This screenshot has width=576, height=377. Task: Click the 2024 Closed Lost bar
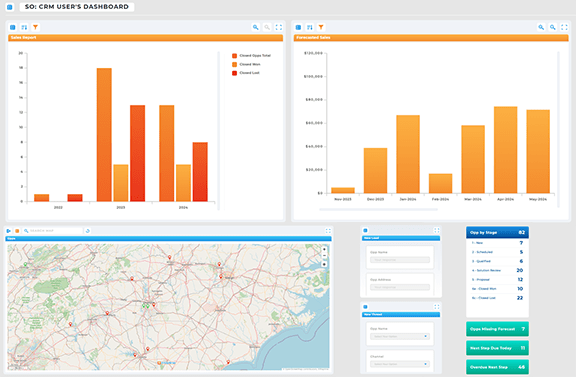click(x=200, y=172)
